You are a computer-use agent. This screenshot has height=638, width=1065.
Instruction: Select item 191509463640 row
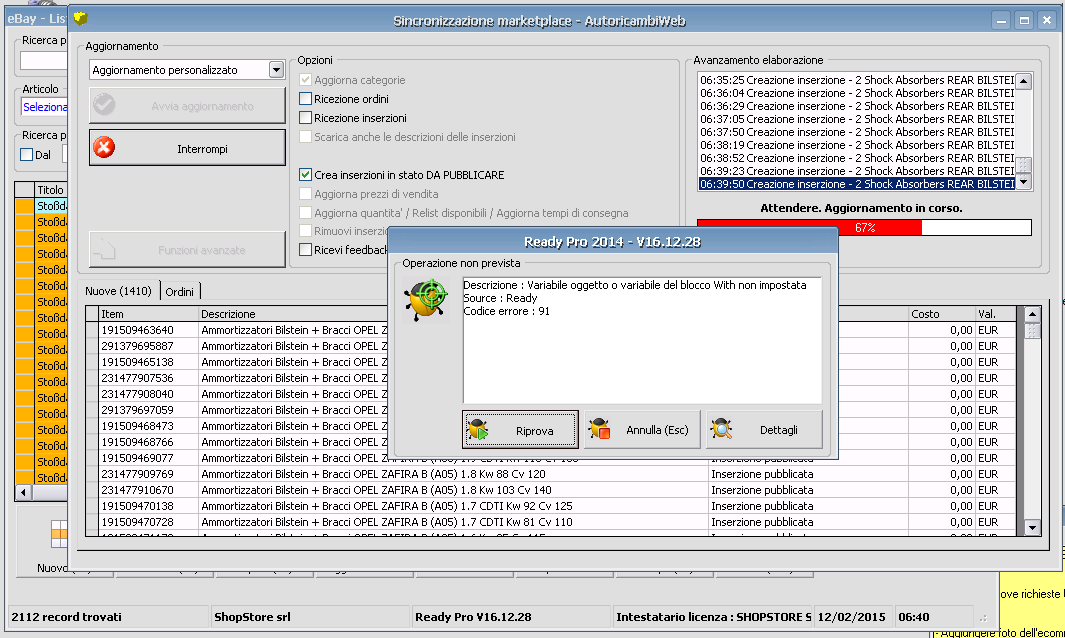(x=550, y=330)
